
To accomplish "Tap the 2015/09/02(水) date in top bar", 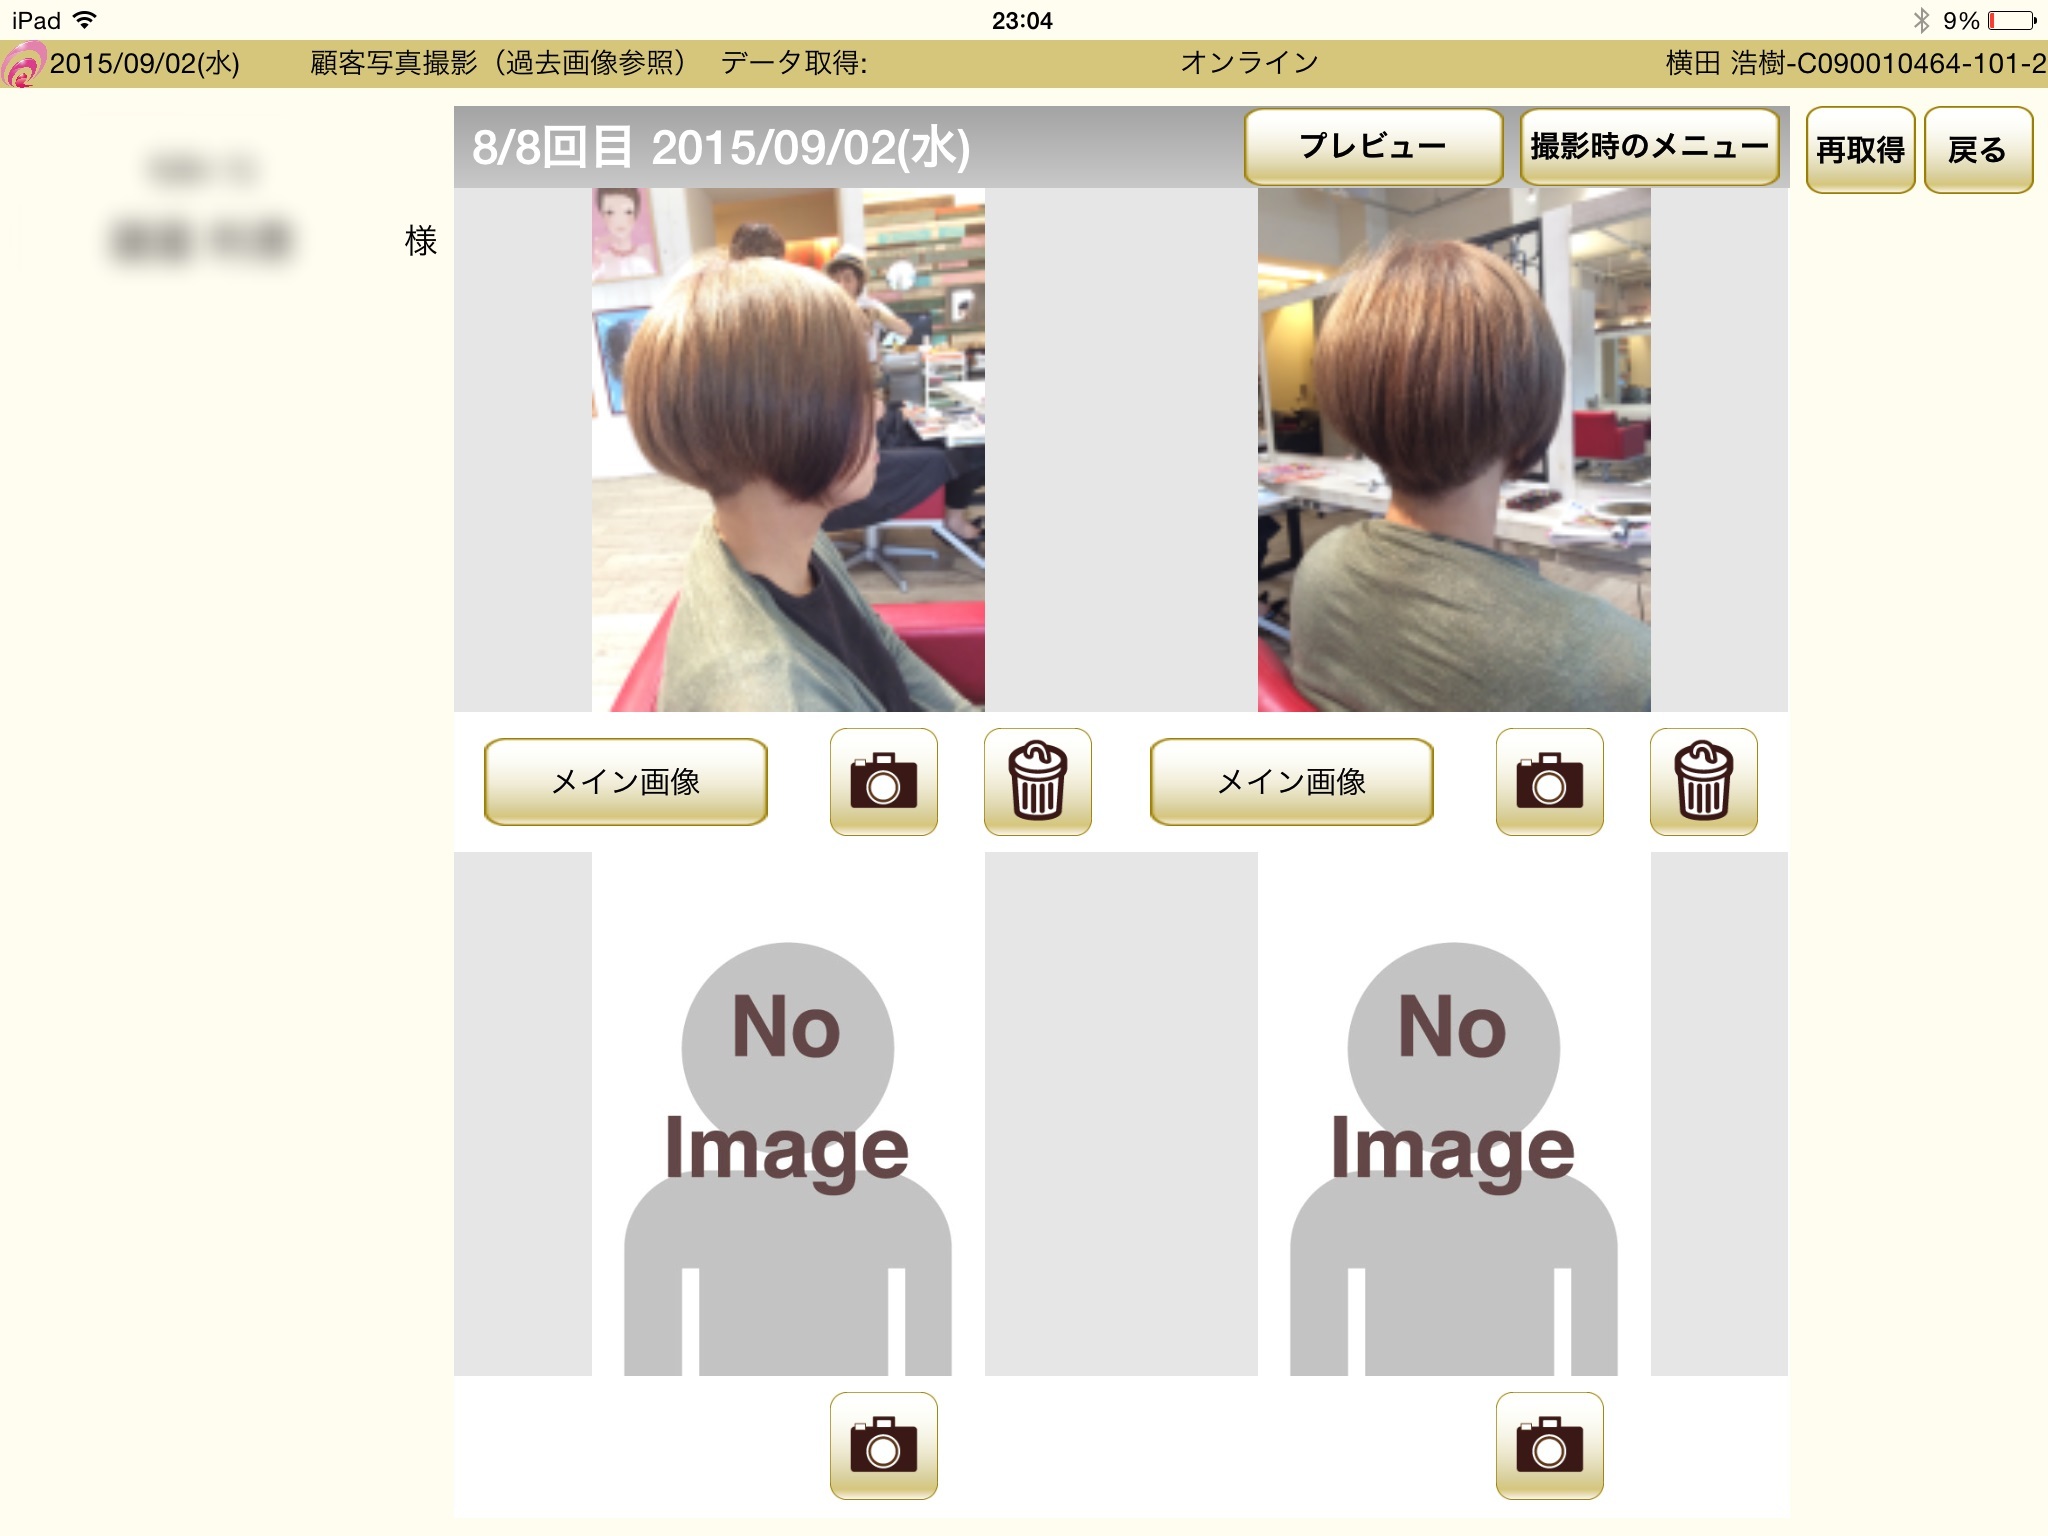I will (x=145, y=64).
